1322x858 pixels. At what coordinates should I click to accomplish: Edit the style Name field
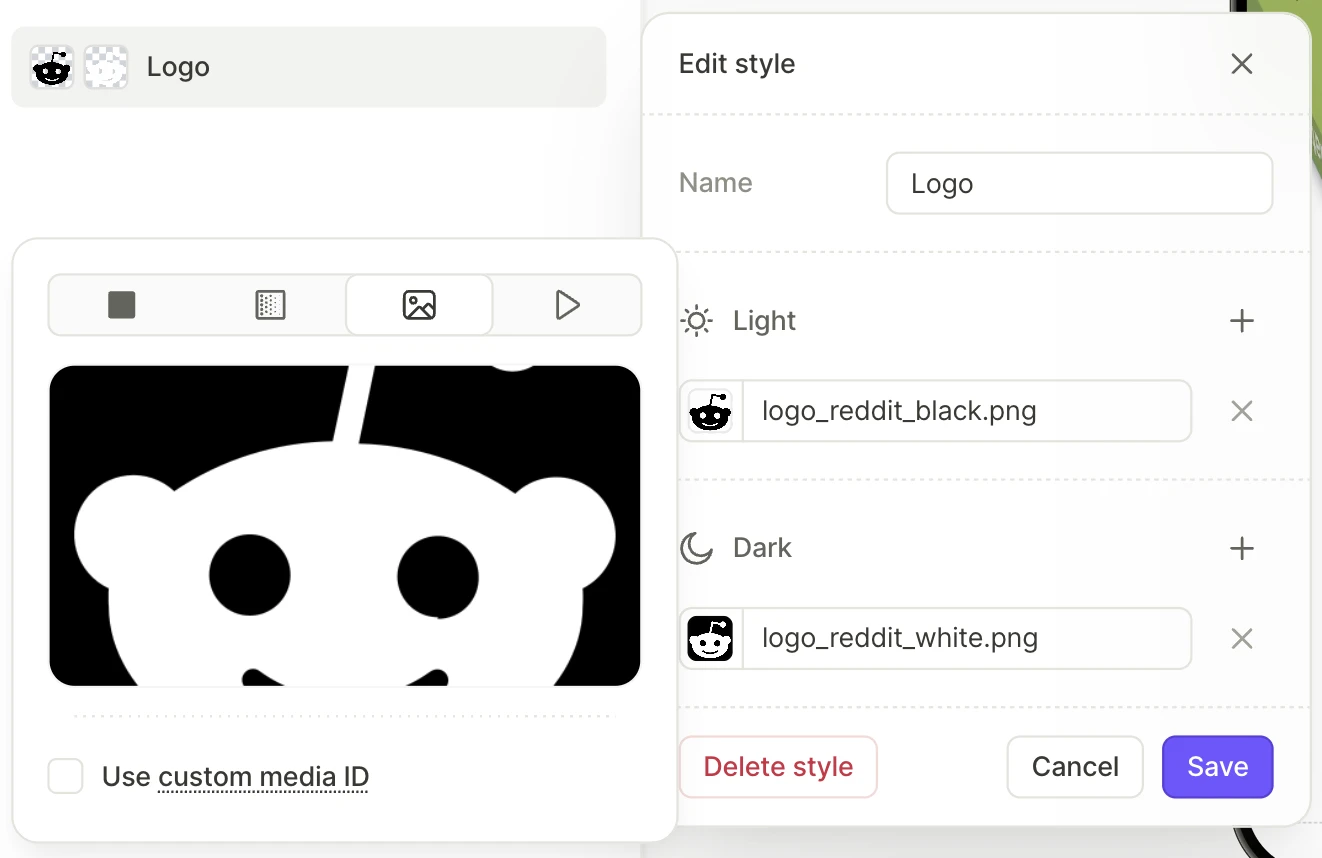1079,183
